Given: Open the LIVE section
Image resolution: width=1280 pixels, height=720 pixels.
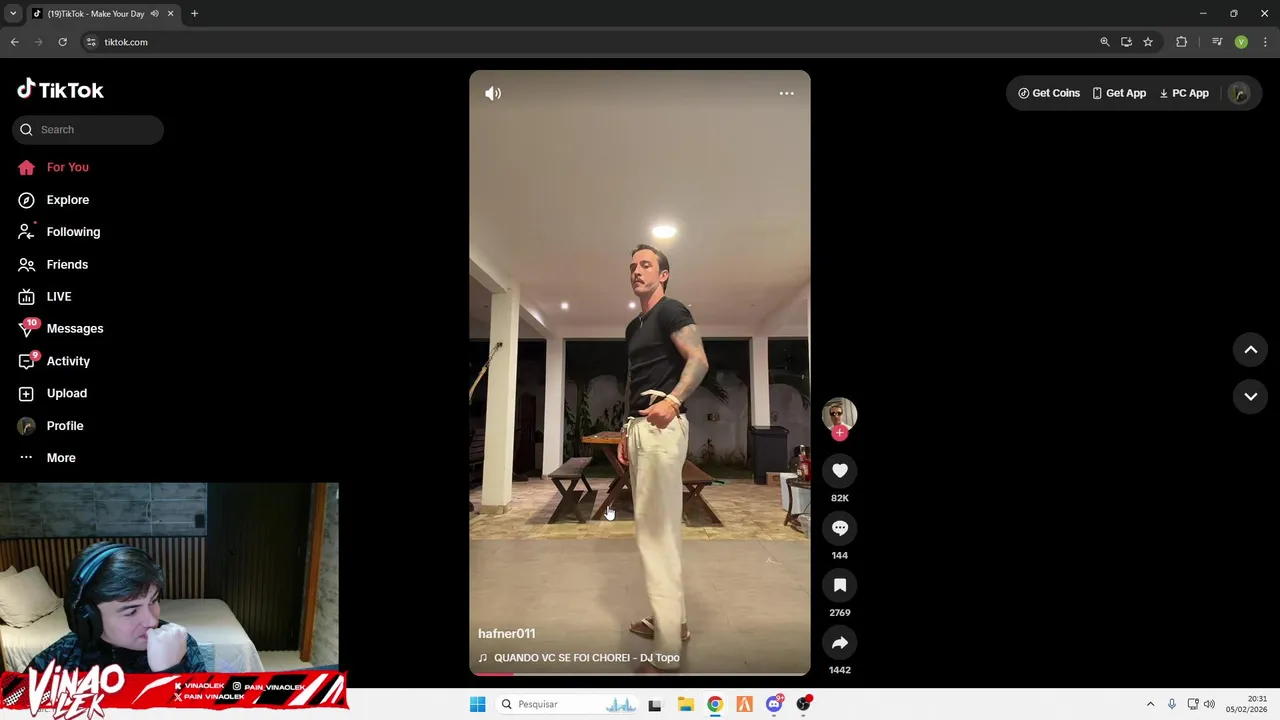Looking at the screenshot, I should click(x=45, y=296).
